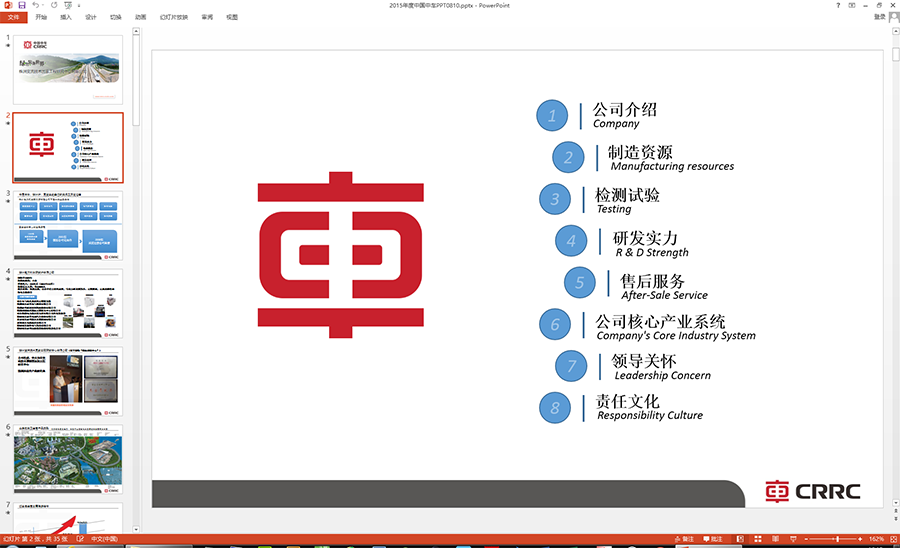The width and height of the screenshot is (900, 548).
Task: Start slideshow from beginning via quick access icon
Action: tap(68, 5)
